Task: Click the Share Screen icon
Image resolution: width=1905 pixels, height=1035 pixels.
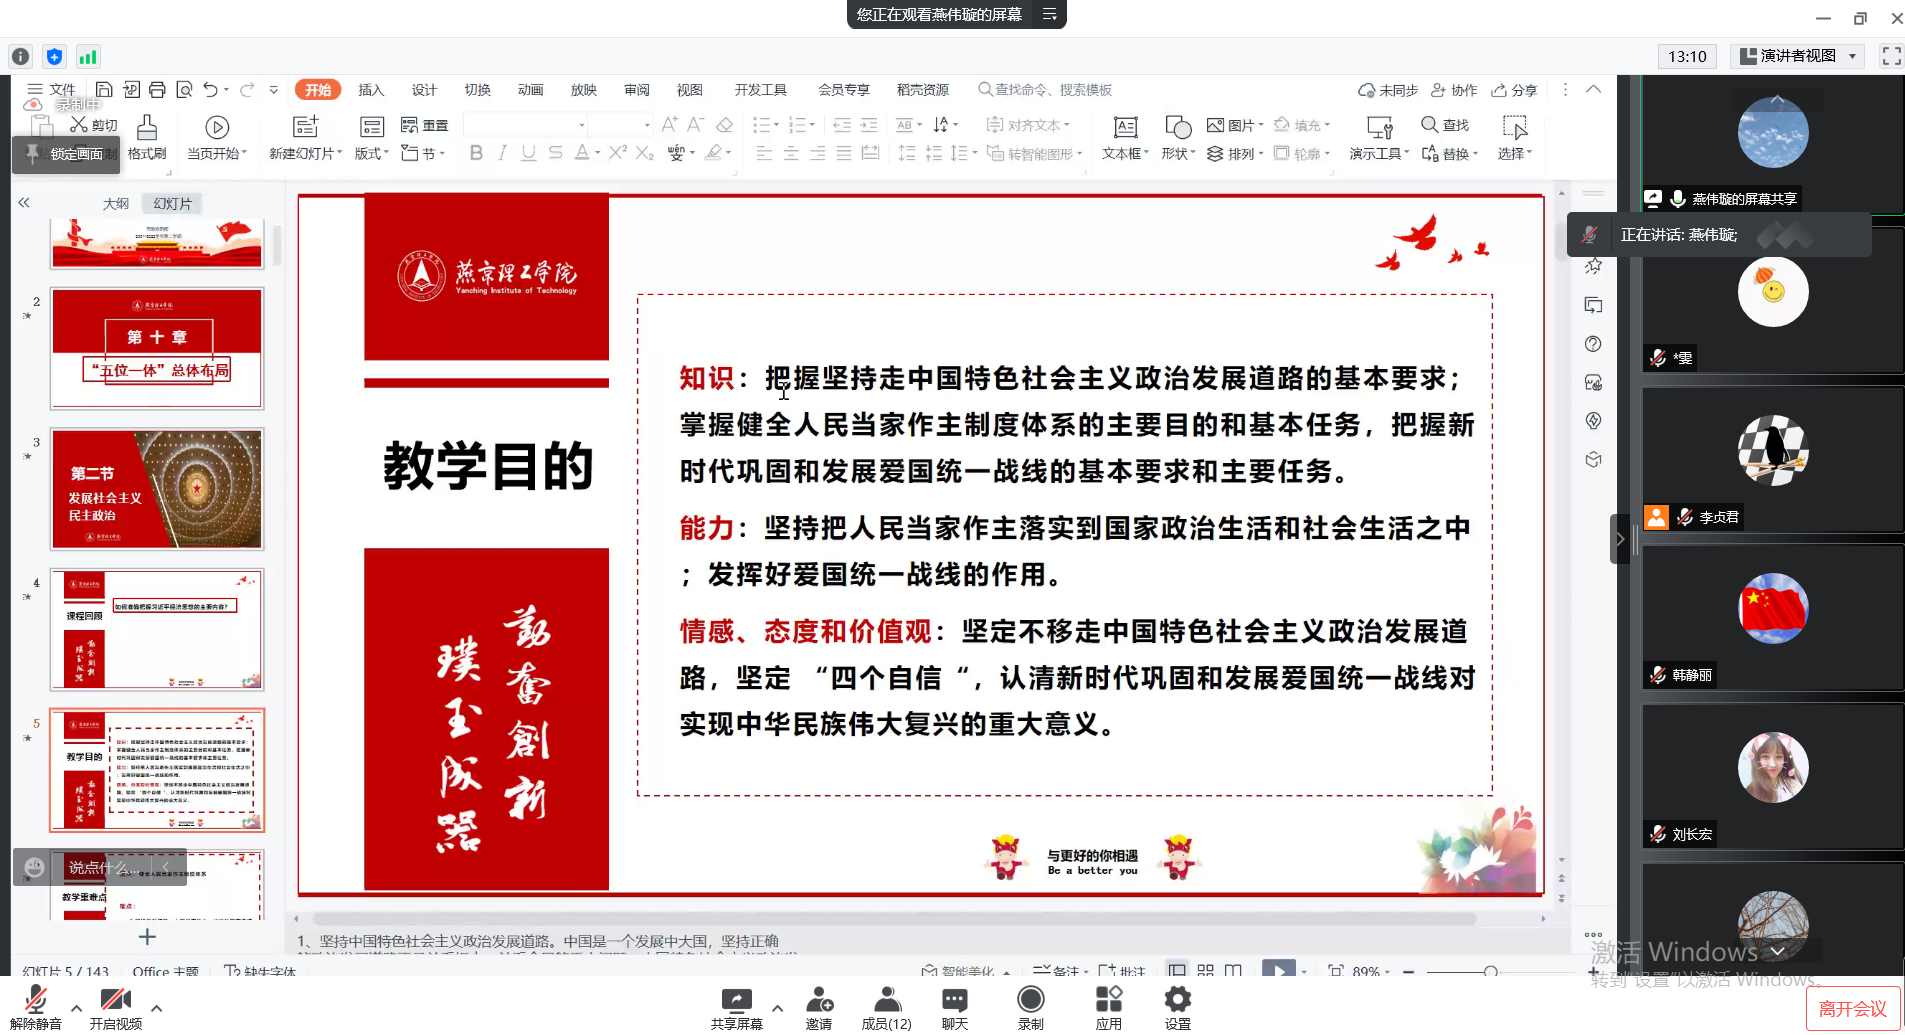Action: pyautogui.click(x=736, y=1001)
